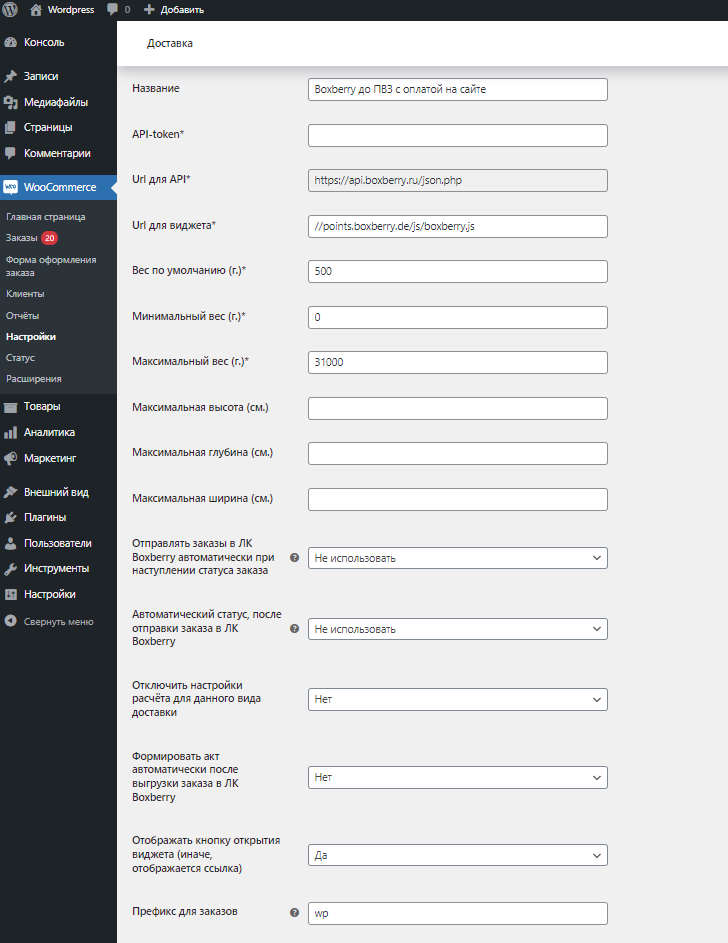
Task: Click the speech bubble icon beside Комментарии
Action: tap(11, 153)
